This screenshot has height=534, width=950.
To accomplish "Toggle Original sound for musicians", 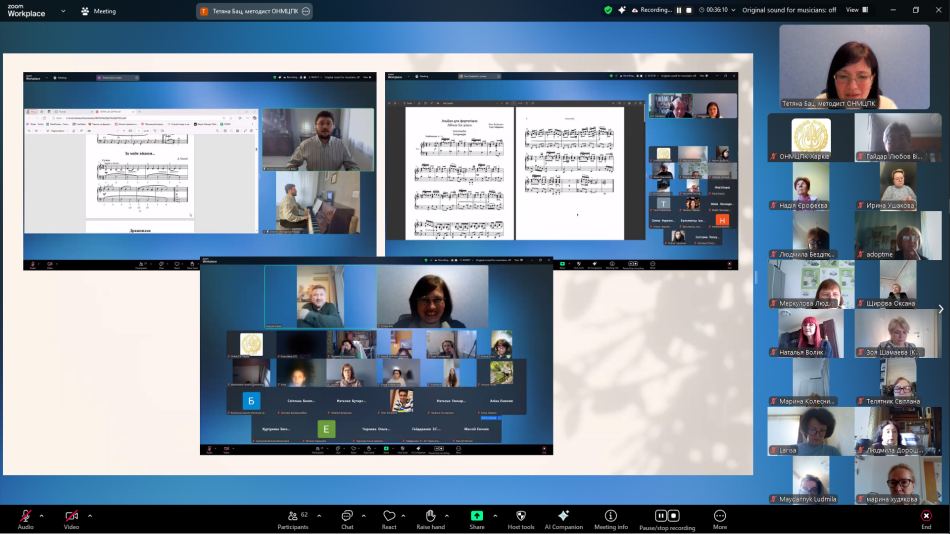I will pos(789,10).
